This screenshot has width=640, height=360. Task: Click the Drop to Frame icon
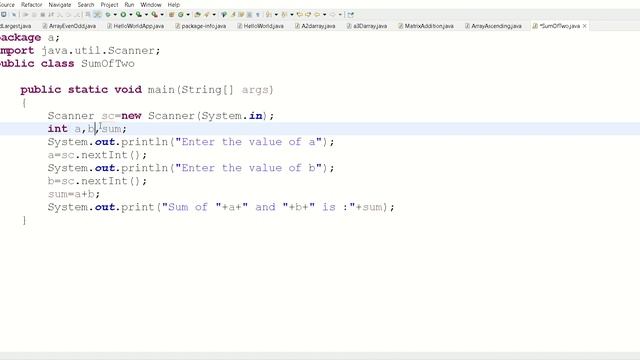[x=88, y=15]
